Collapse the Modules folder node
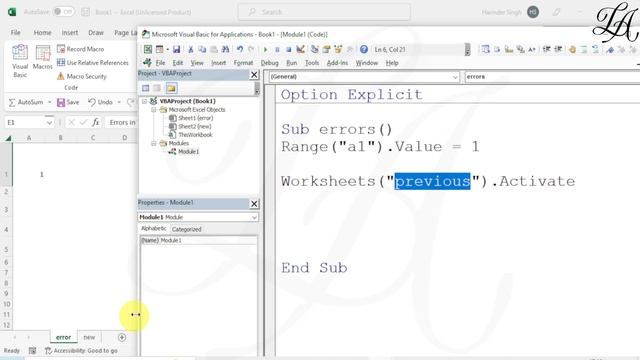Viewport: 640px width, 360px height. (153, 143)
